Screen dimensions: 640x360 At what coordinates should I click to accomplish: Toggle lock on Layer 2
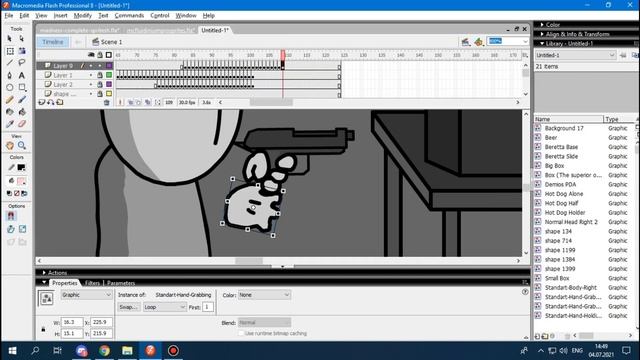point(100,84)
